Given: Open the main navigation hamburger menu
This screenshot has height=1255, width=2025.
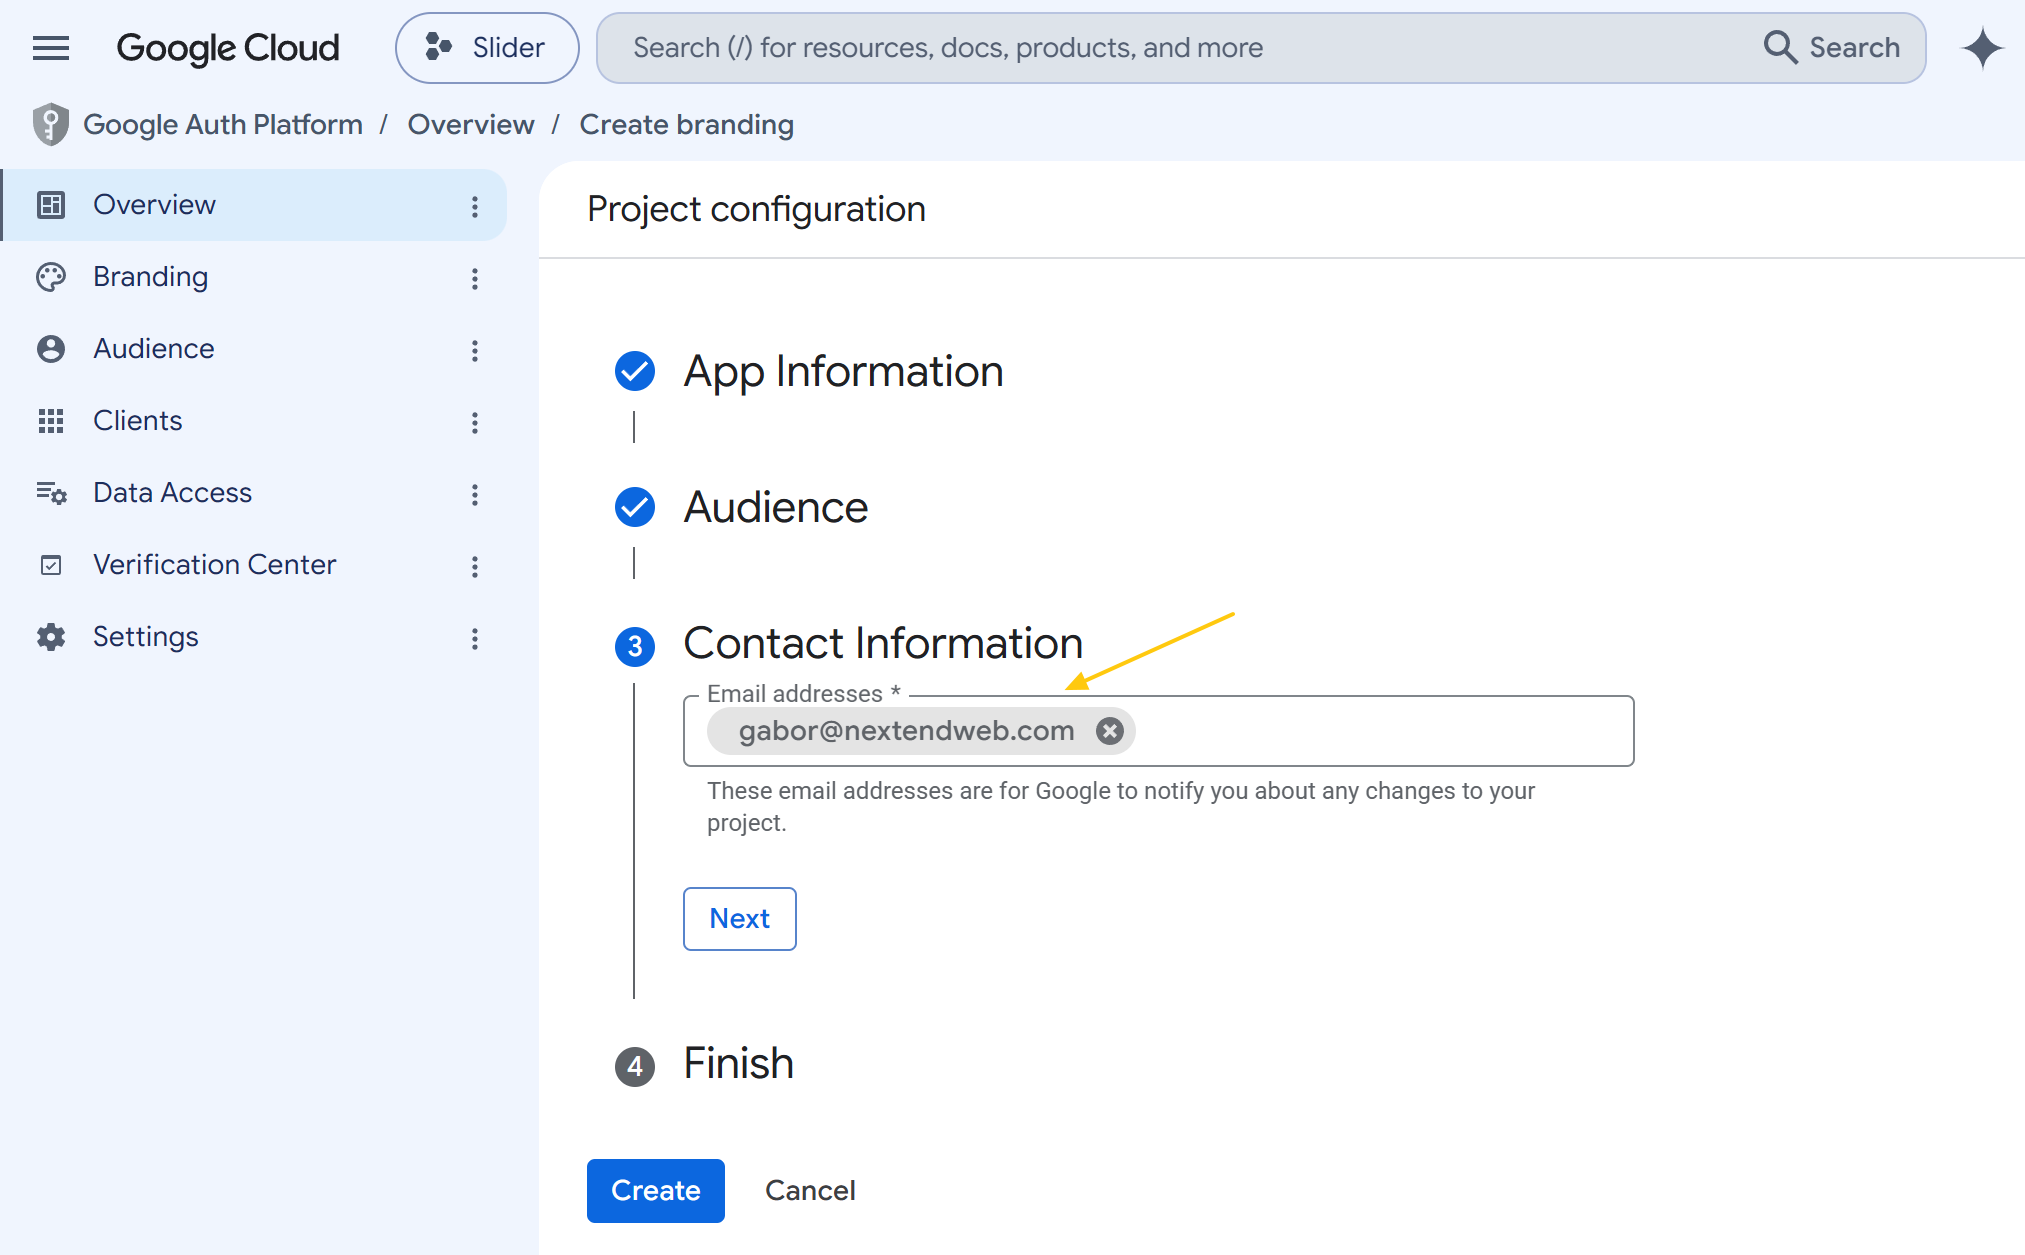Looking at the screenshot, I should click(51, 48).
